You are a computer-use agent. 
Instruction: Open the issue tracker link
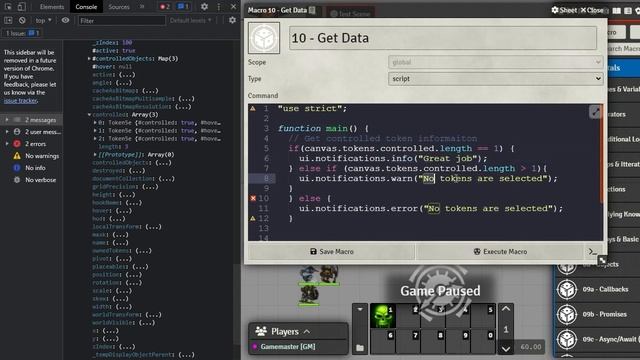(20, 100)
